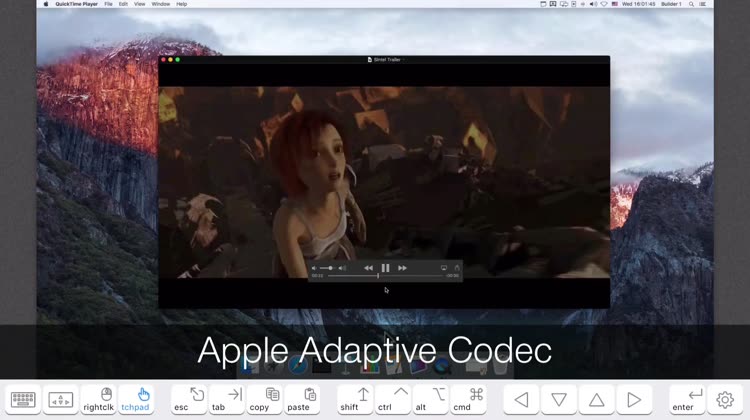This screenshot has height=420, width=750.
Task: Open the remote app settings gear
Action: click(725, 399)
